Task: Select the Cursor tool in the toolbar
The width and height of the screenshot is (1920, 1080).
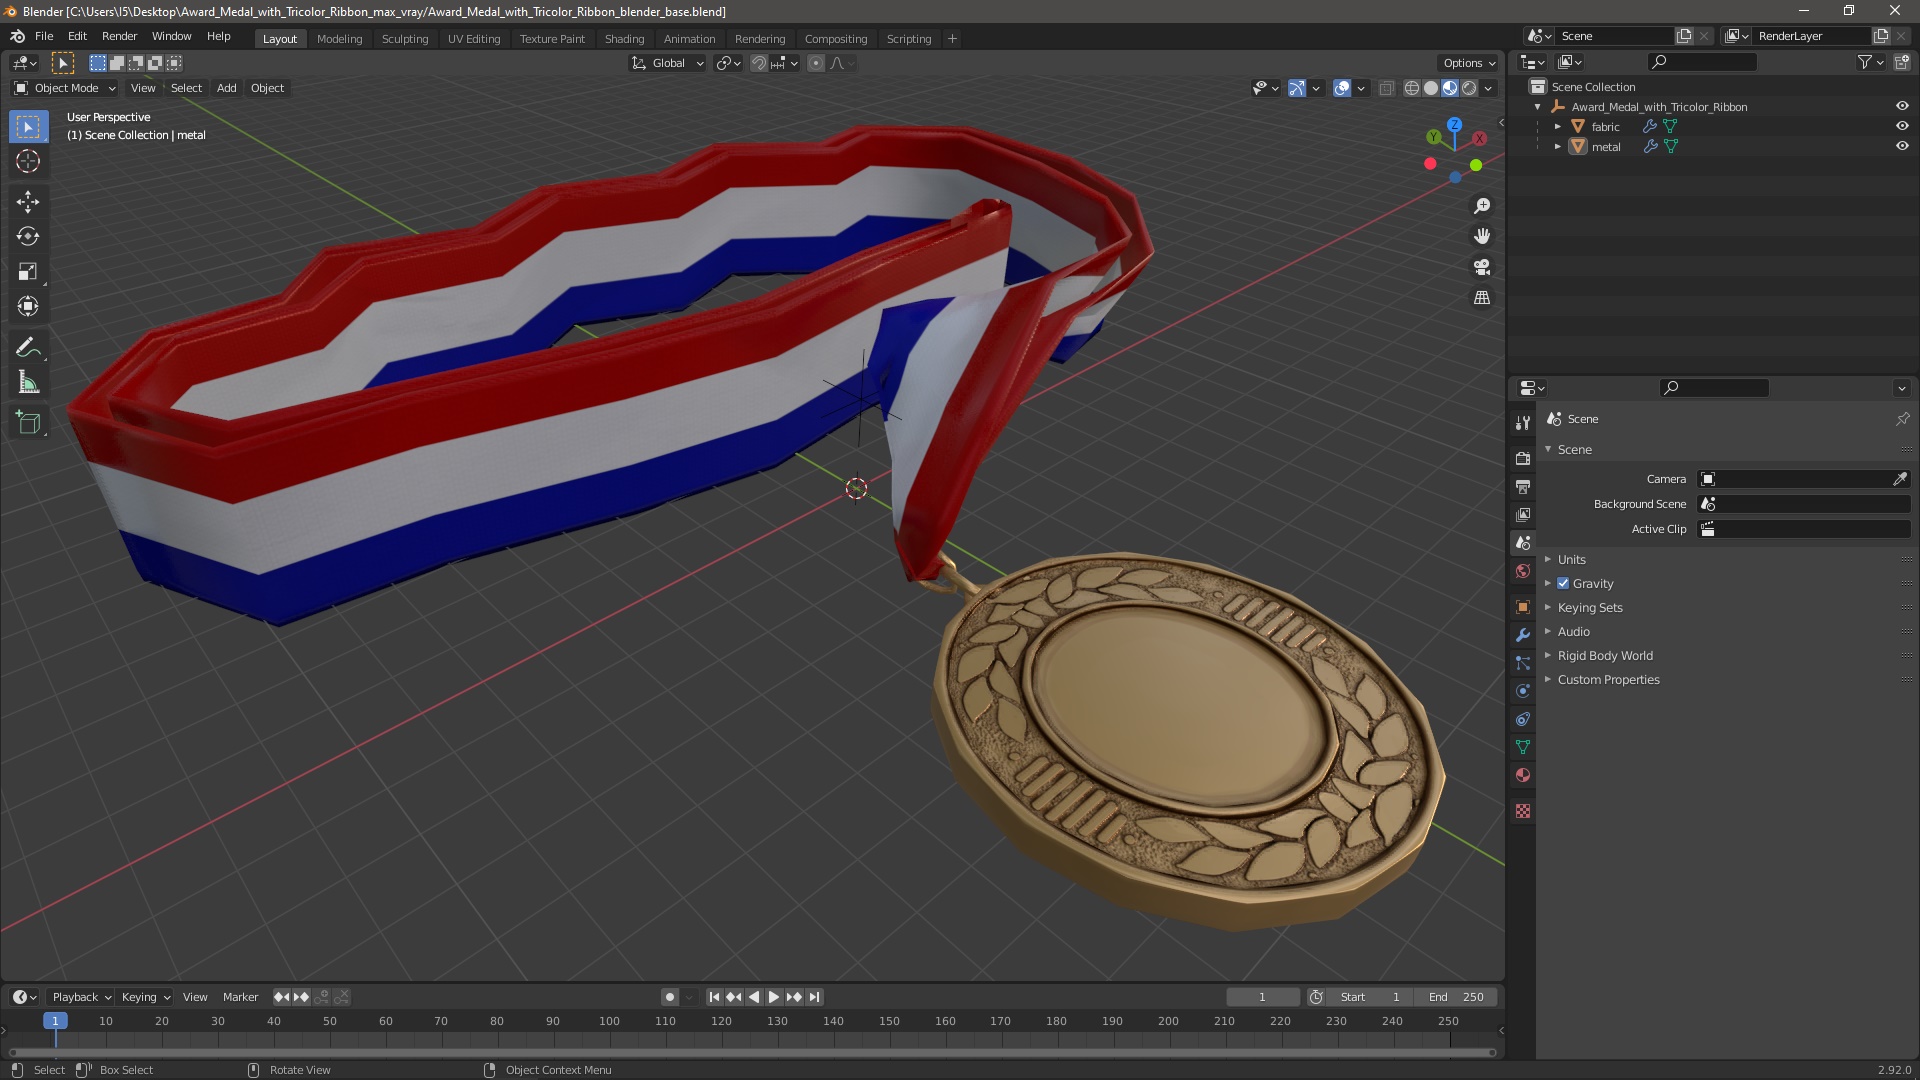Action: [x=28, y=161]
